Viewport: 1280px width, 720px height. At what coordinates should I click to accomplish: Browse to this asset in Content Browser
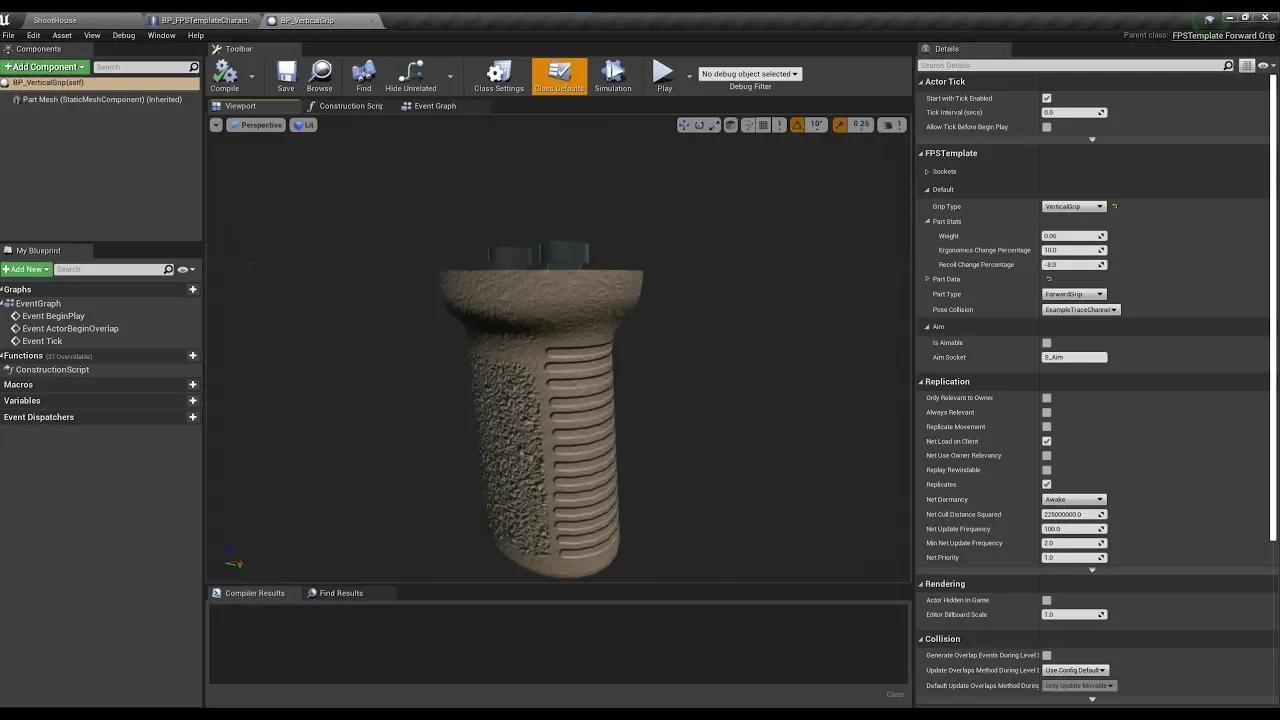(x=320, y=75)
